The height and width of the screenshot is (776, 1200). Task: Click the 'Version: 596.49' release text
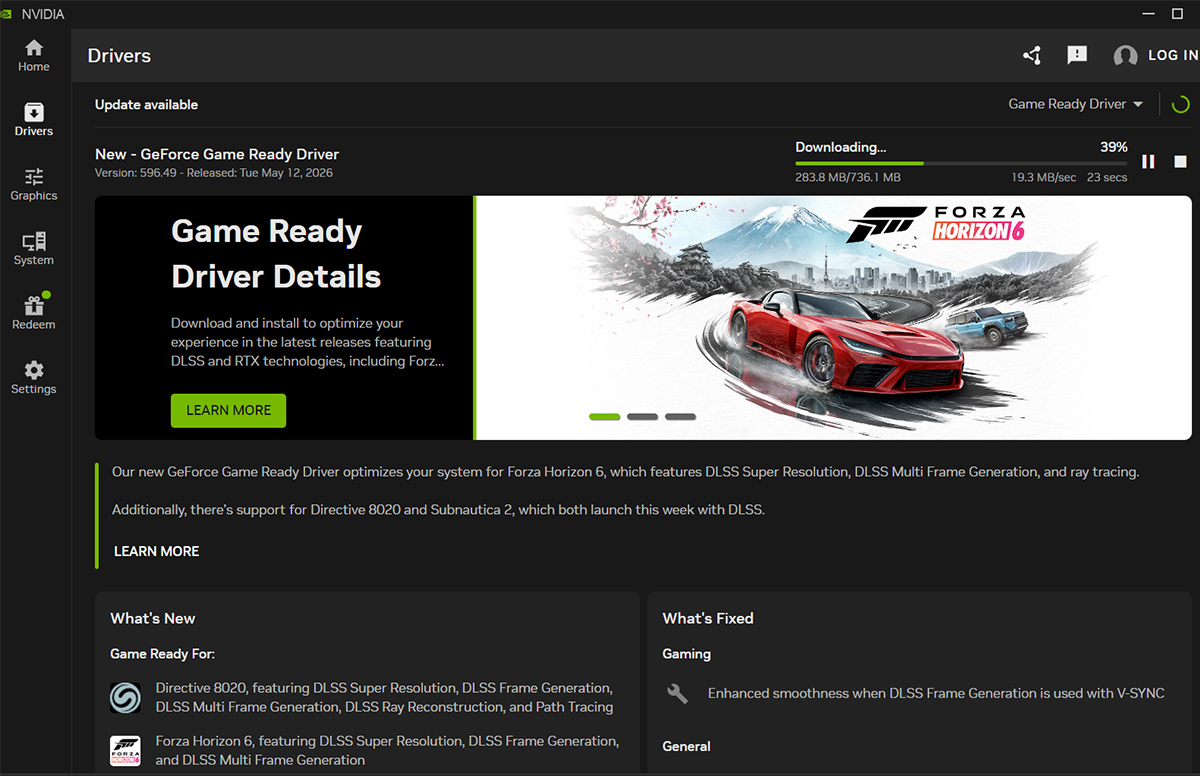click(214, 173)
